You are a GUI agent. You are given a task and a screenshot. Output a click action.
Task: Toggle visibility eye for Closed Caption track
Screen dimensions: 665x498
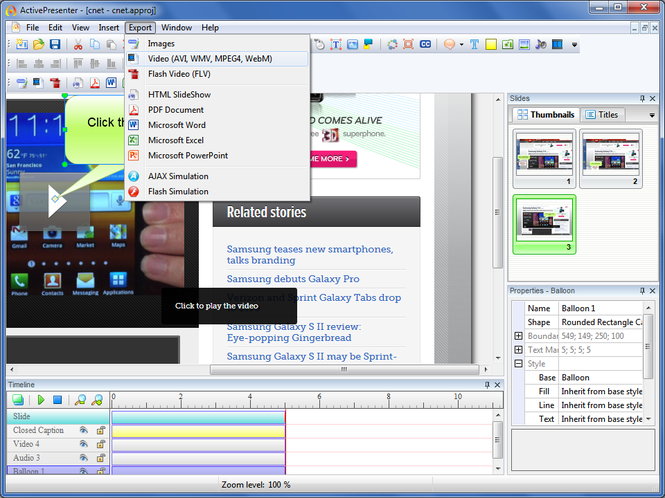(x=84, y=430)
